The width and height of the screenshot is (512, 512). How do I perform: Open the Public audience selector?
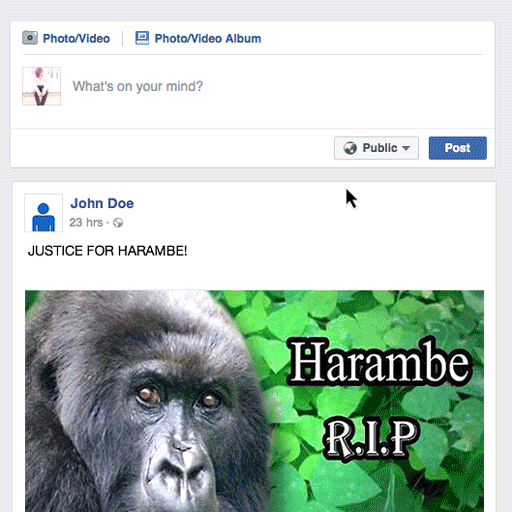pyautogui.click(x=376, y=148)
